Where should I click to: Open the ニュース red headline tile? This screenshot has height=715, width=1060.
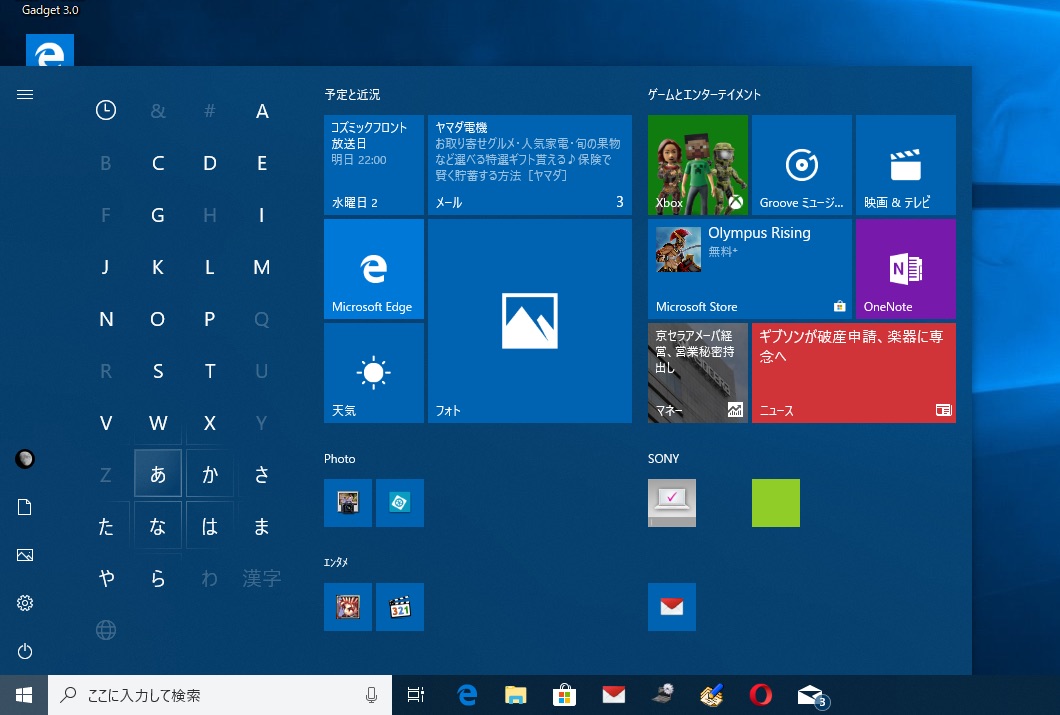tap(854, 373)
